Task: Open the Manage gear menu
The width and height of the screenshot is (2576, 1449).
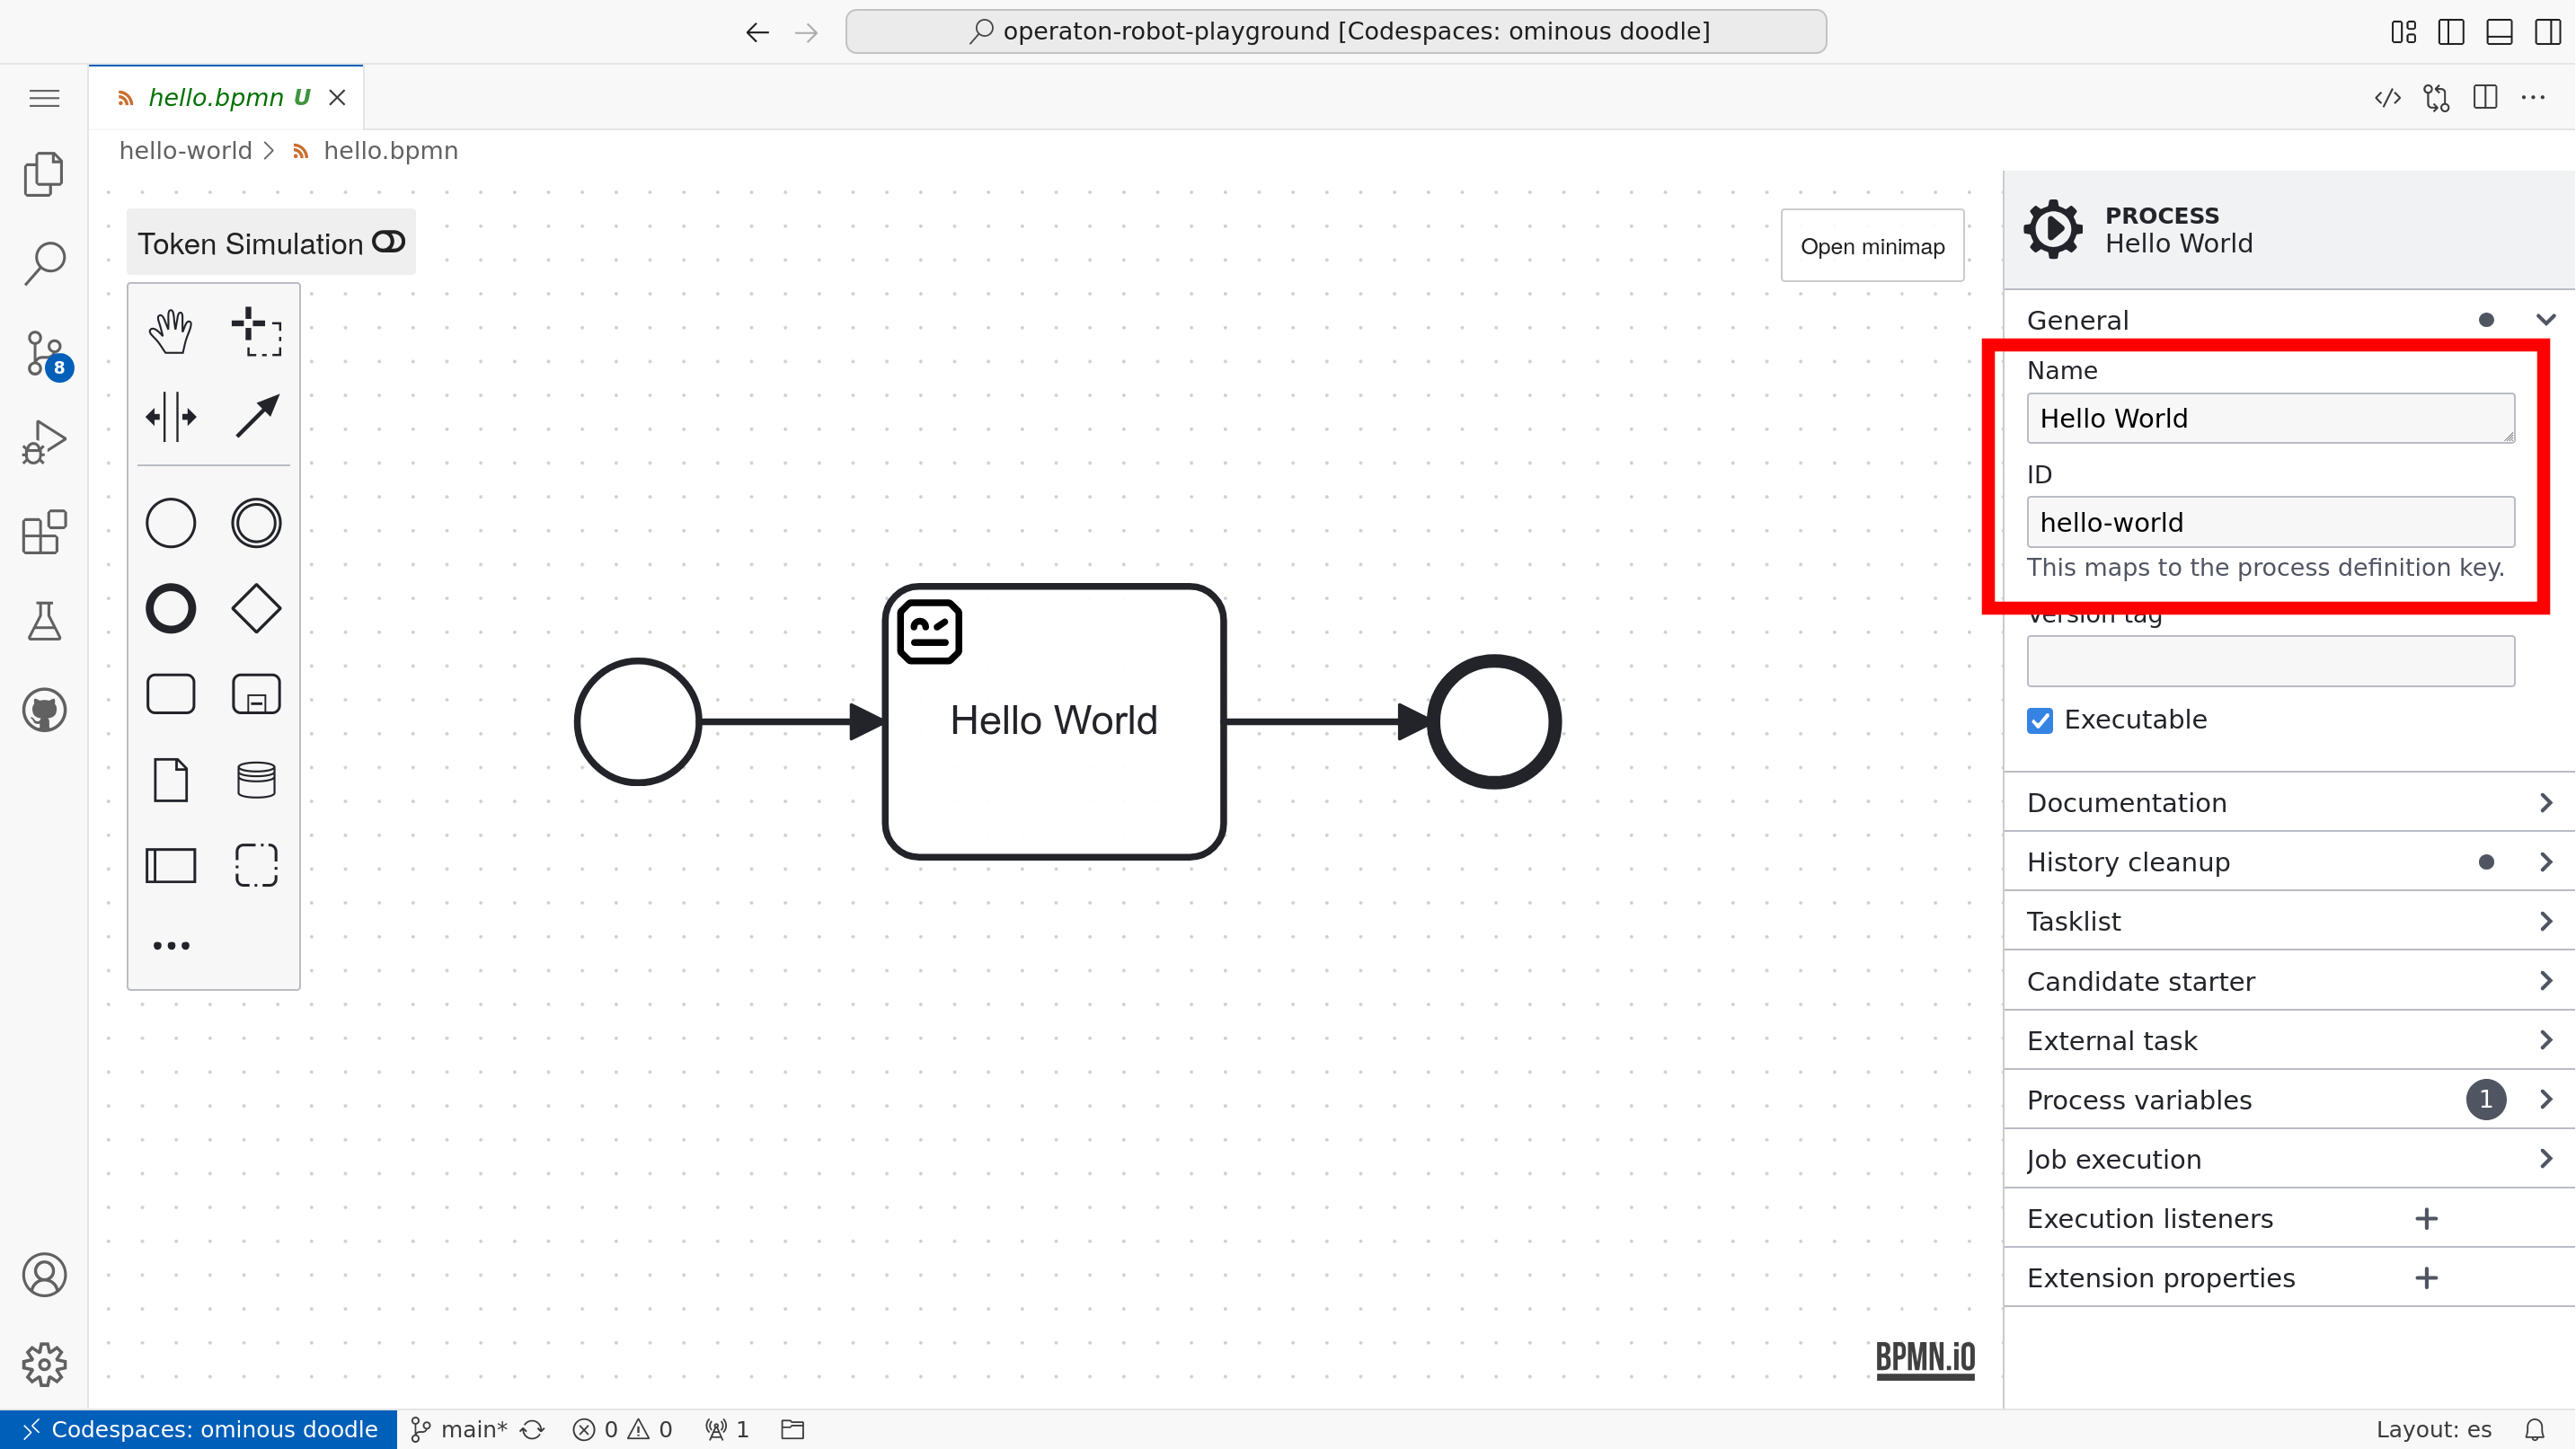Action: pyautogui.click(x=44, y=1364)
